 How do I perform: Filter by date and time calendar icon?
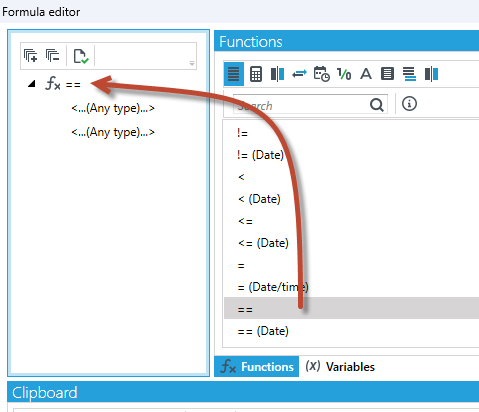(x=322, y=74)
